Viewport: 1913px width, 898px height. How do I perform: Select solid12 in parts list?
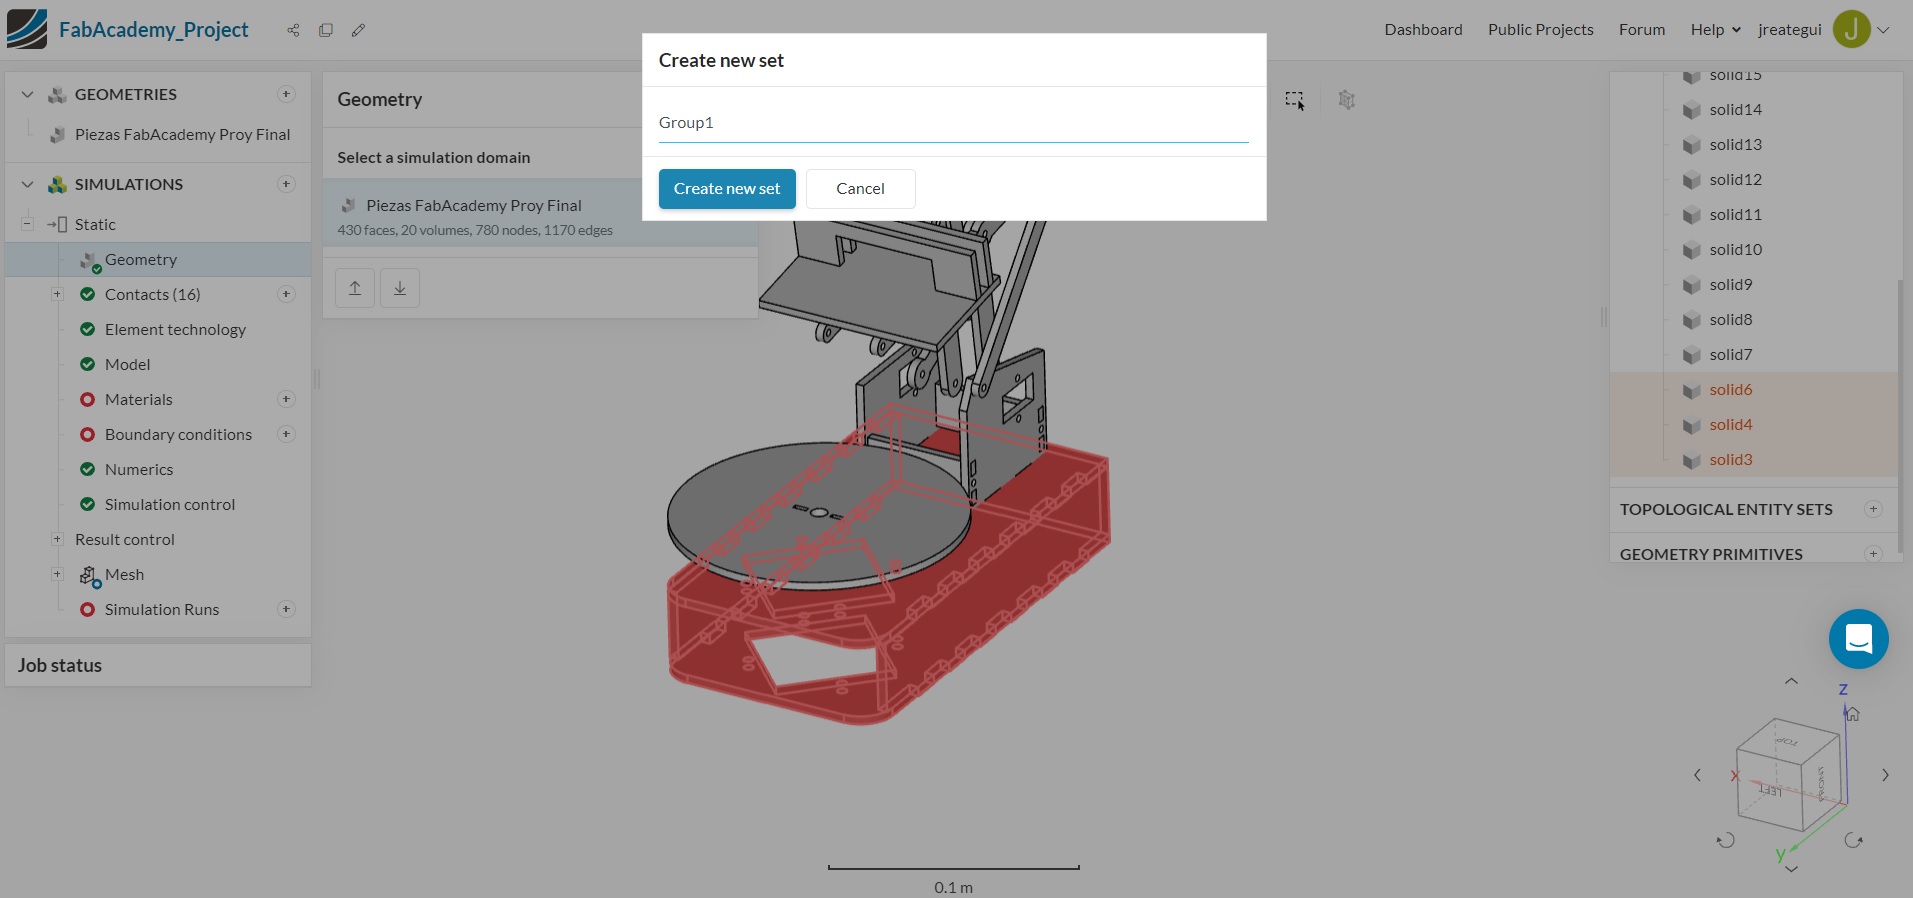click(1735, 179)
